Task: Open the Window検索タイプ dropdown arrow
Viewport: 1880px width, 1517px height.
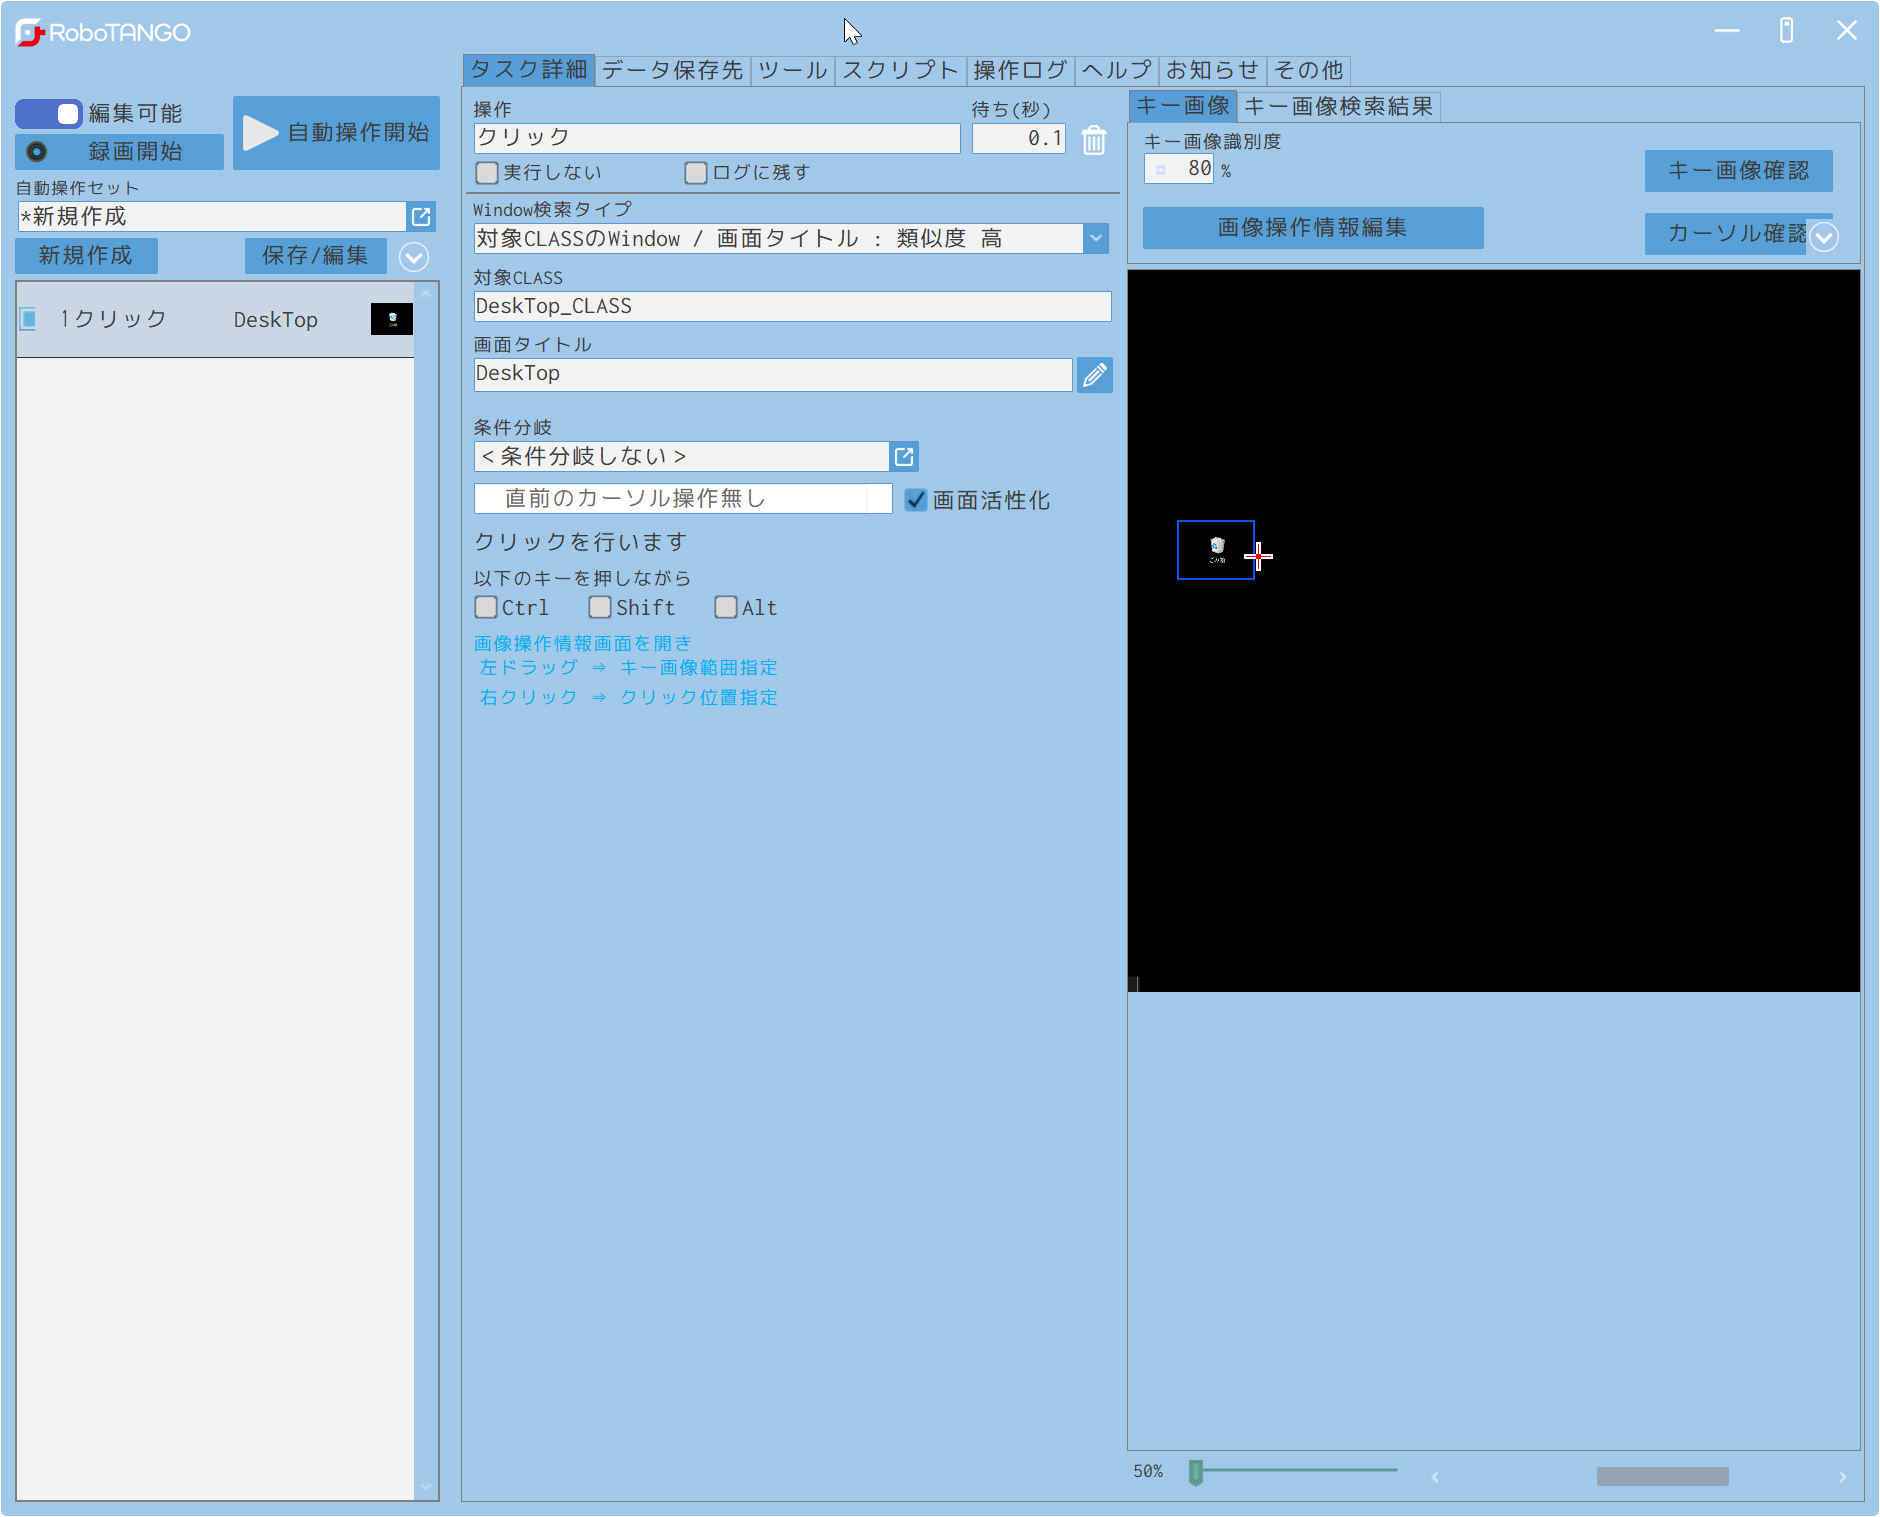Action: [1096, 238]
